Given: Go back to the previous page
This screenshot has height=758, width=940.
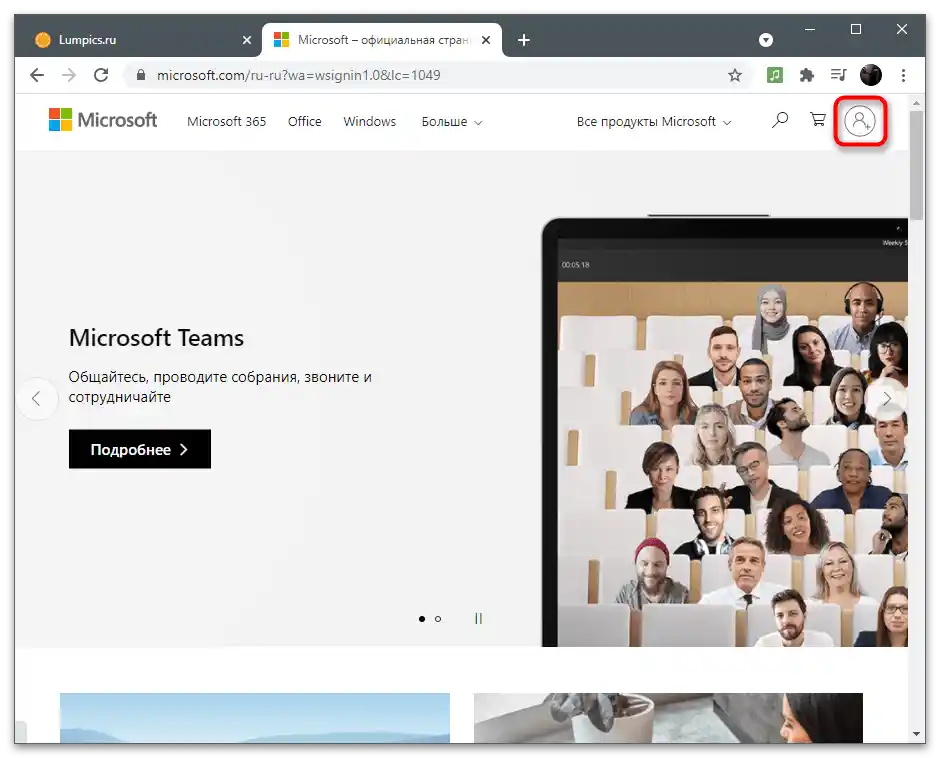Looking at the screenshot, I should [37, 75].
